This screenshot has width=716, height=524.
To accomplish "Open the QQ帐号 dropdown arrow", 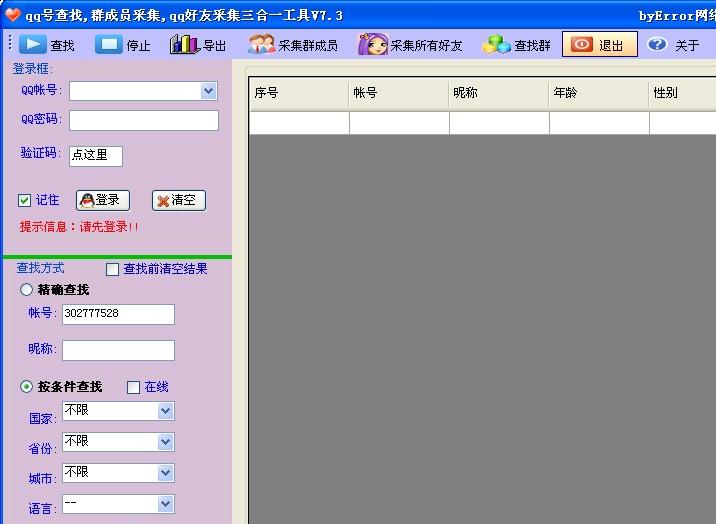I will pyautogui.click(x=209, y=91).
